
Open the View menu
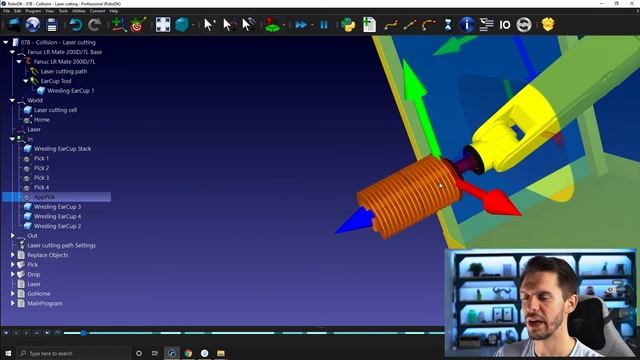[x=49, y=11]
